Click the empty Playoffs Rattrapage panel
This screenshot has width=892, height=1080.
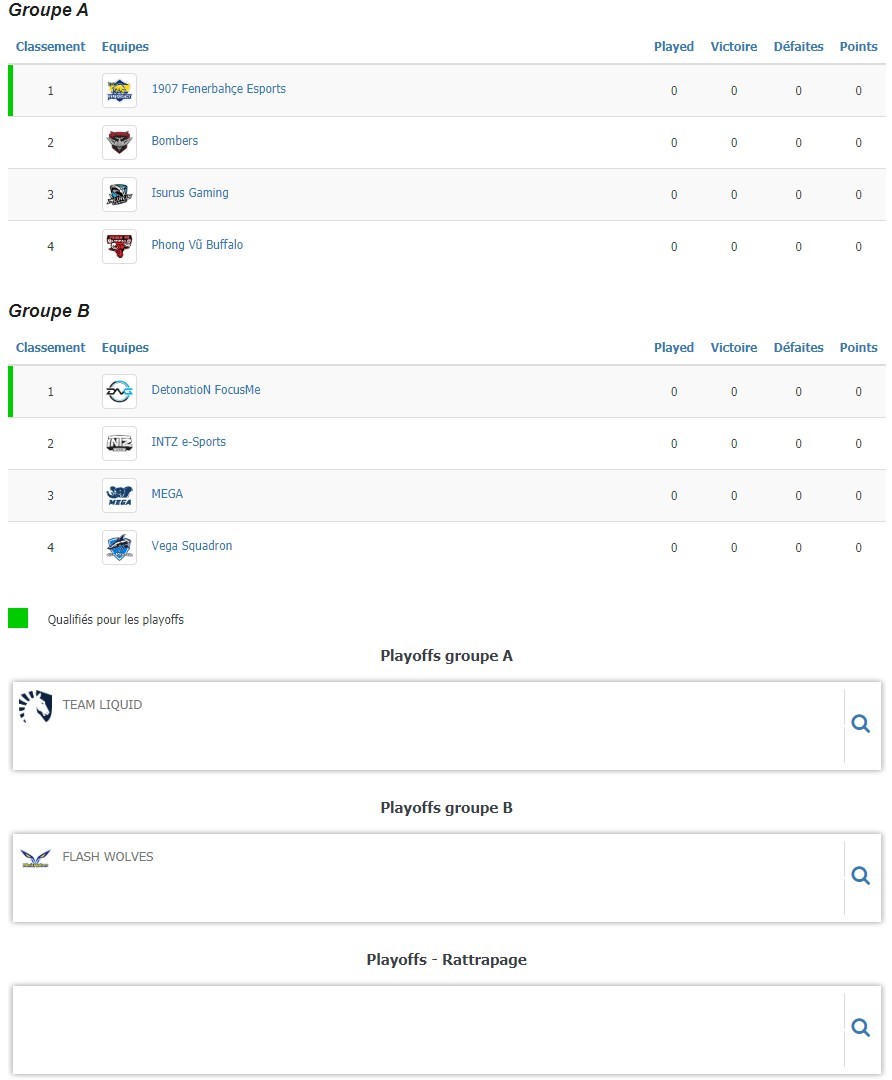[428, 1030]
